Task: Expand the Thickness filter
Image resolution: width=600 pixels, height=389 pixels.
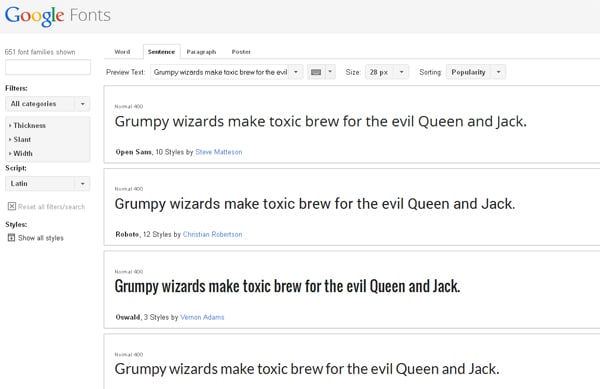Action: [x=27, y=125]
